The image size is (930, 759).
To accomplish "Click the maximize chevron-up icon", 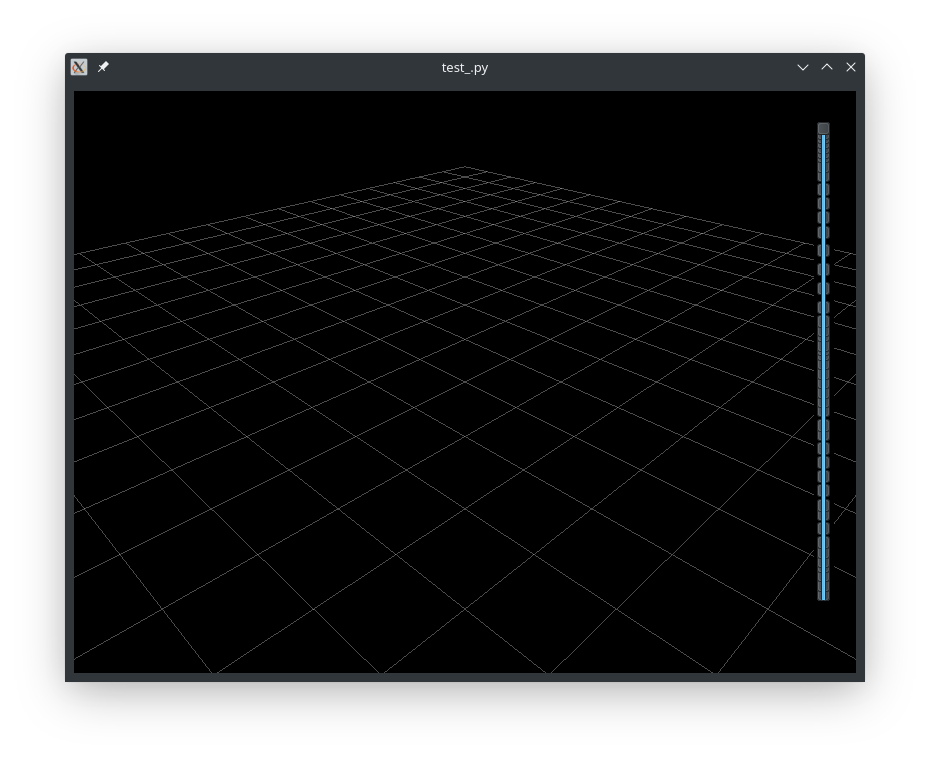I will point(827,67).
